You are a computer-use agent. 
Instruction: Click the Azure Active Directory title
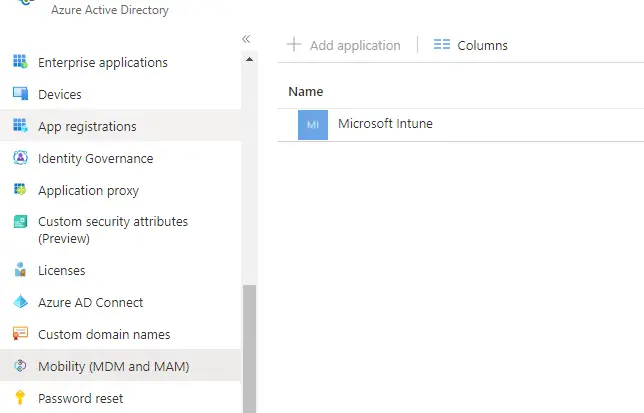[110, 9]
